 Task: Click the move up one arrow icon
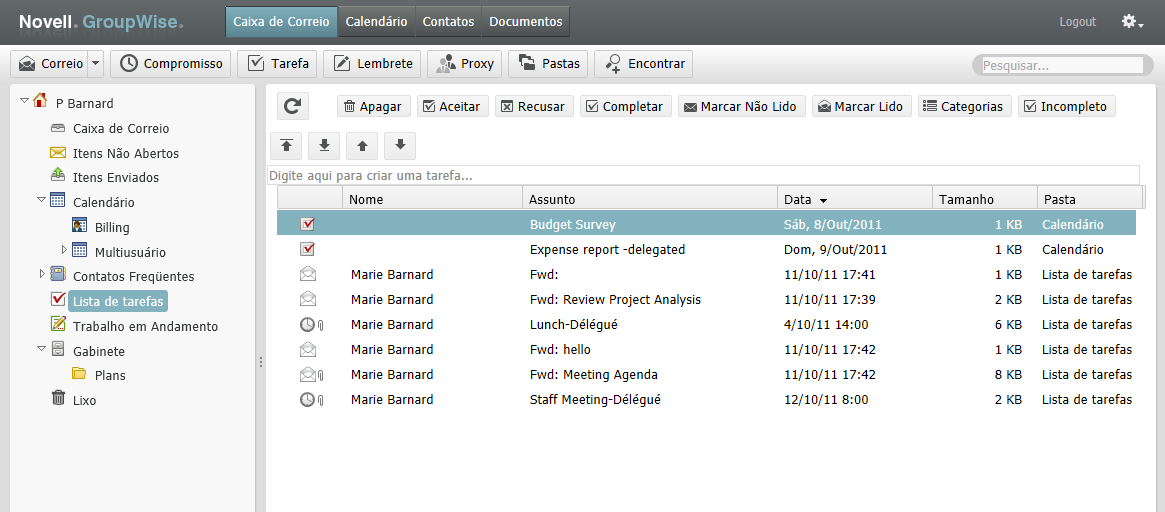[362, 146]
